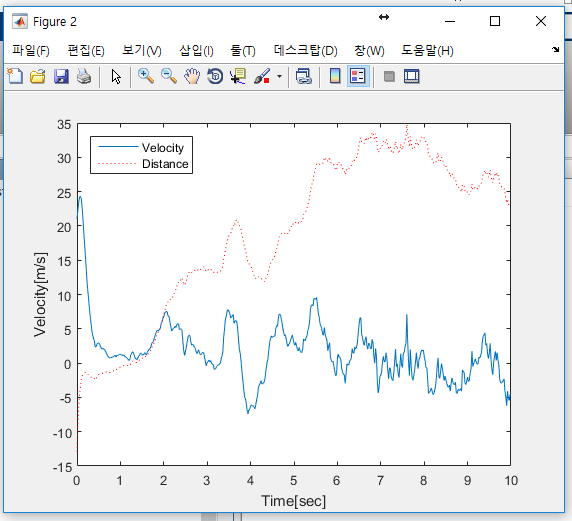
Task: Open the 데스크탑(D) menu
Action: (305, 50)
